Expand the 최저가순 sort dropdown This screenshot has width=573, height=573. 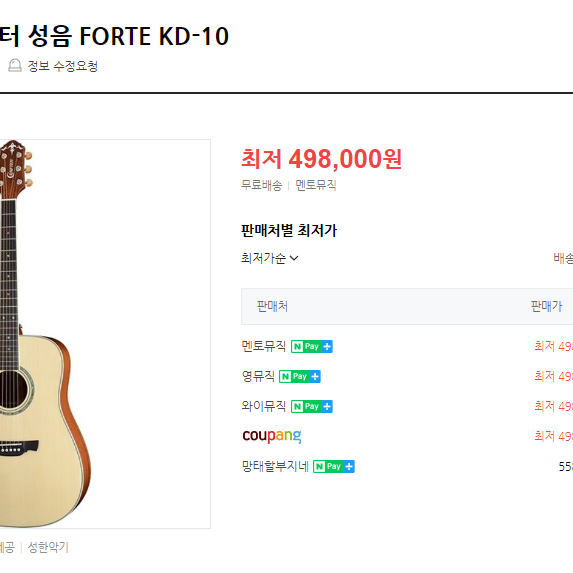click(270, 258)
